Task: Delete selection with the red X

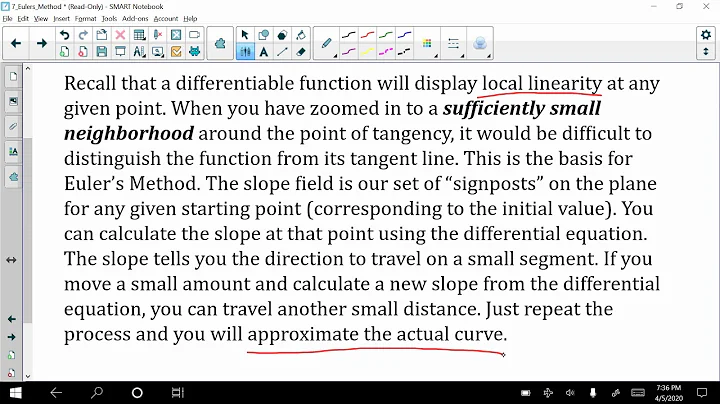Action: point(120,35)
